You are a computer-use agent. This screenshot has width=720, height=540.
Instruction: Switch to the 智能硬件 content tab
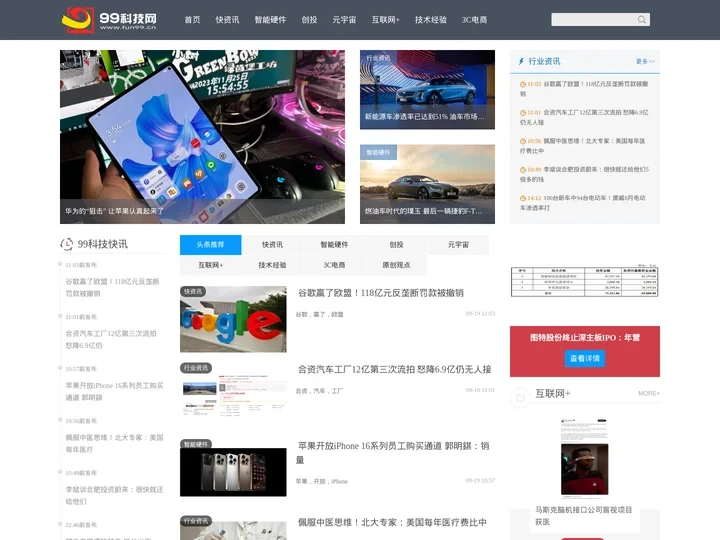pos(334,245)
